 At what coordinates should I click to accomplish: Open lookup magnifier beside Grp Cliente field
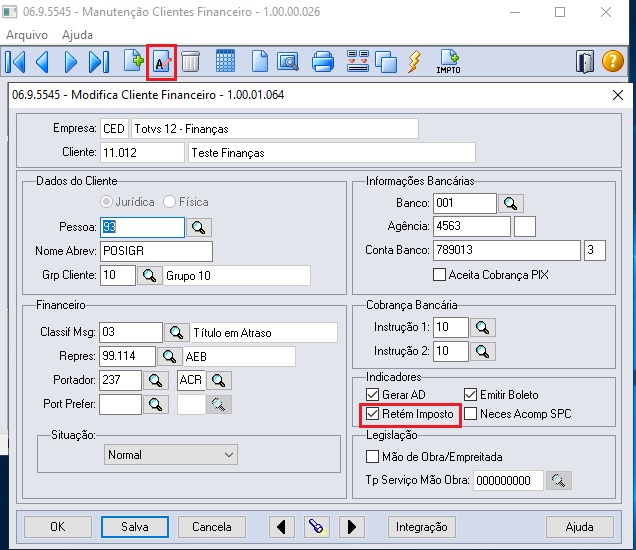(x=150, y=275)
